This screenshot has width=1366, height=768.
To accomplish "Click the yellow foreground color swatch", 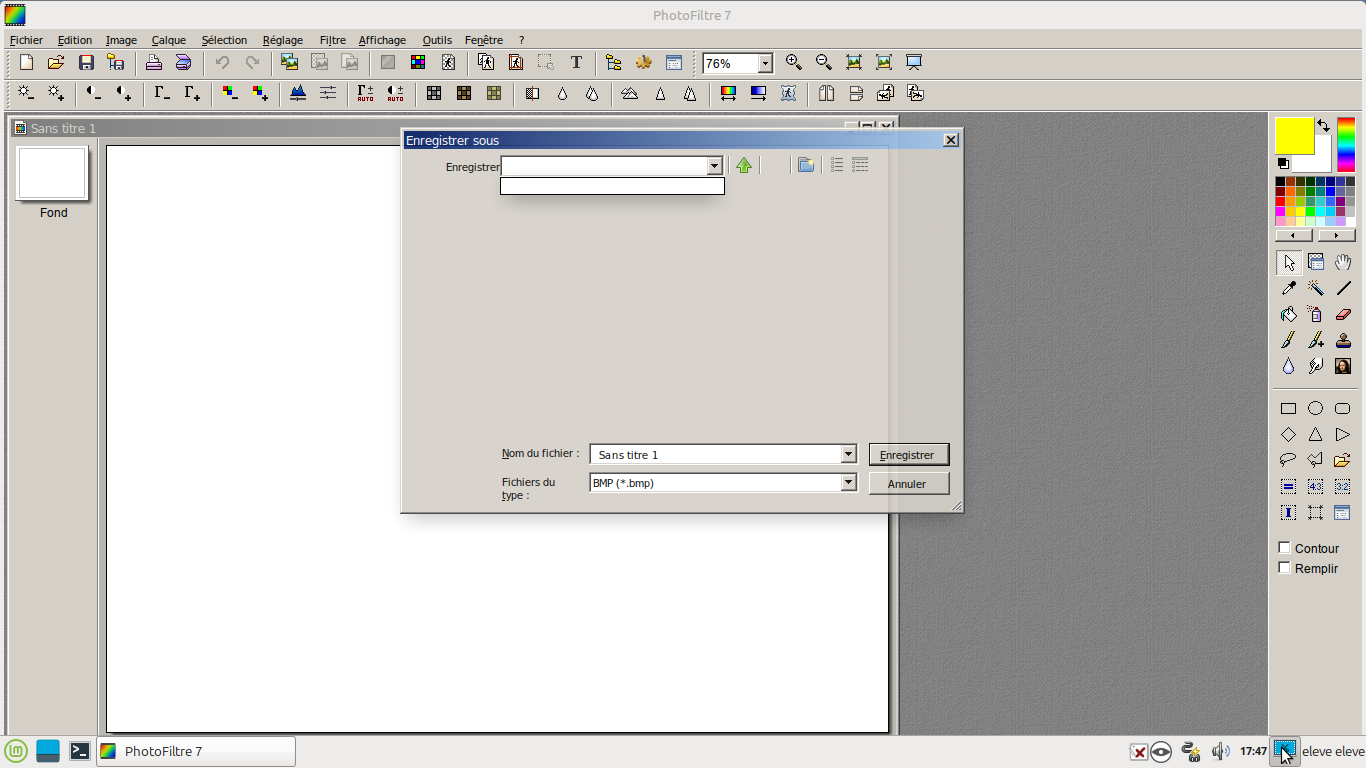I will [x=1294, y=135].
